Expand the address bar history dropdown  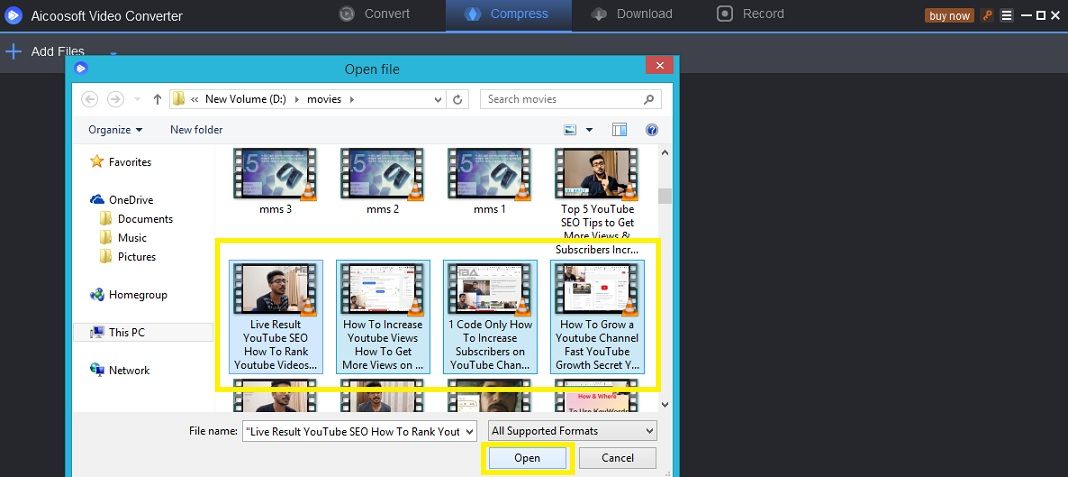click(x=438, y=99)
